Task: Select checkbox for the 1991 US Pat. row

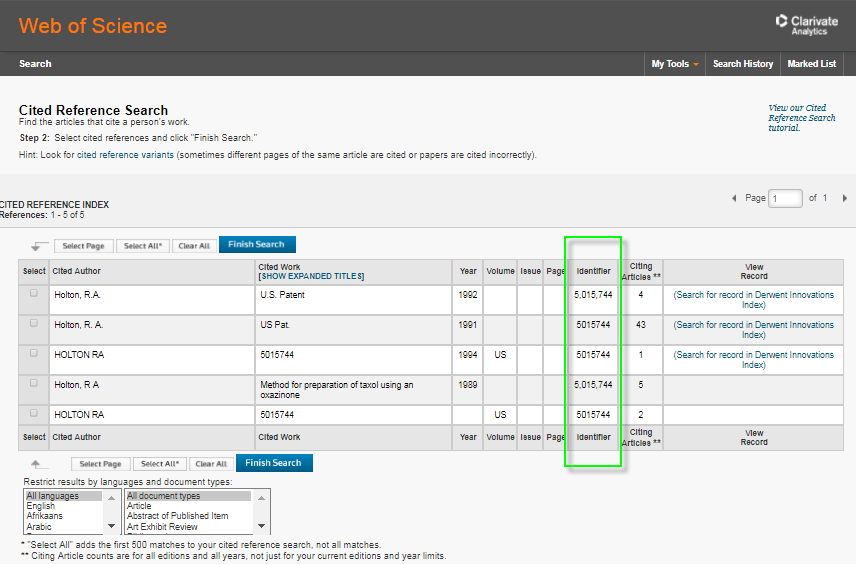Action: (x=34, y=324)
